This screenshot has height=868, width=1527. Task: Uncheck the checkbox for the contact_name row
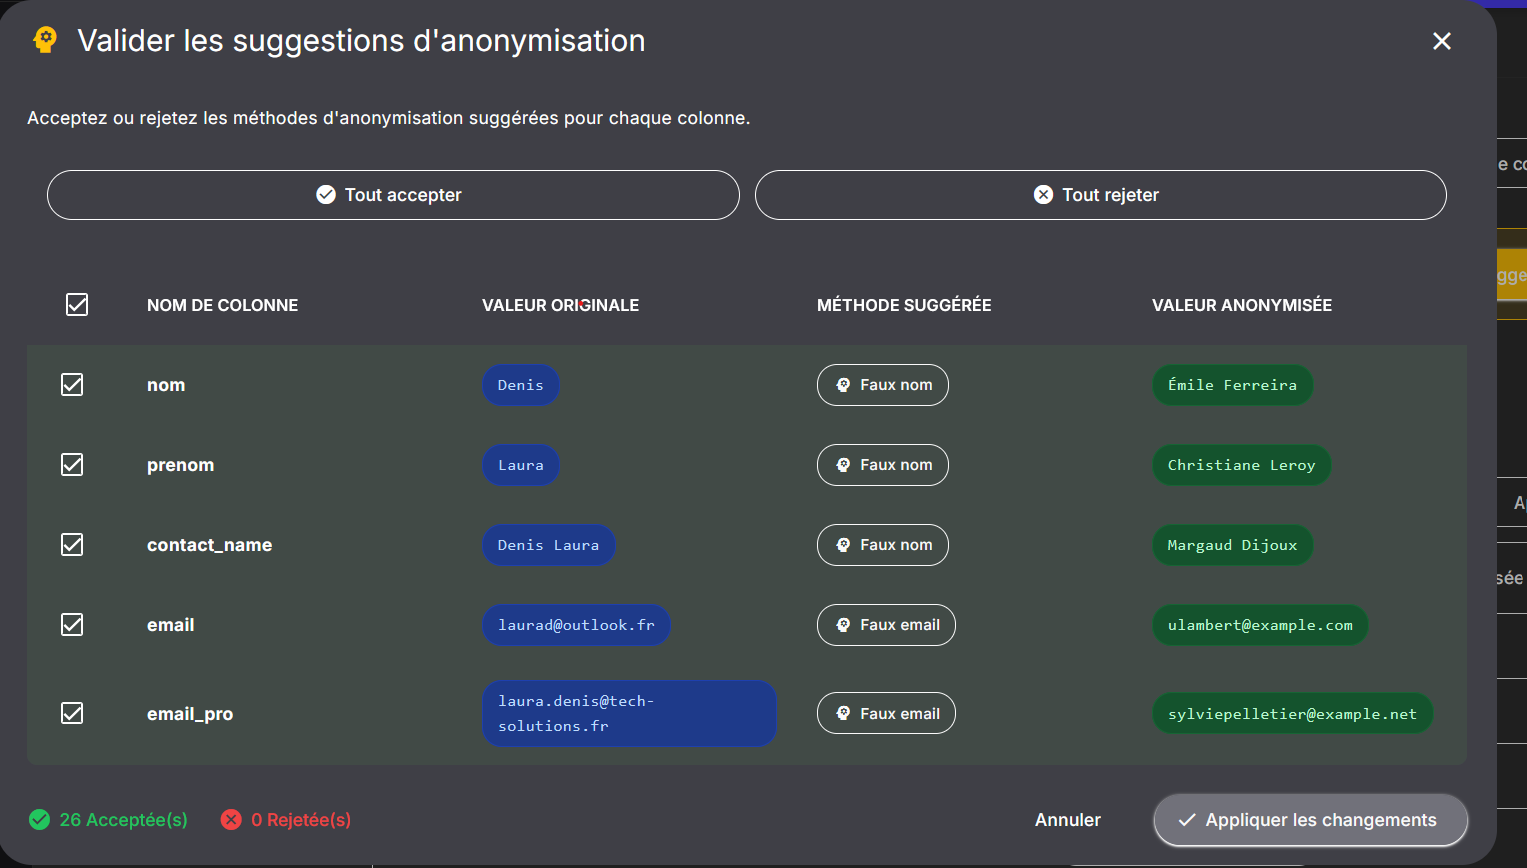click(72, 545)
